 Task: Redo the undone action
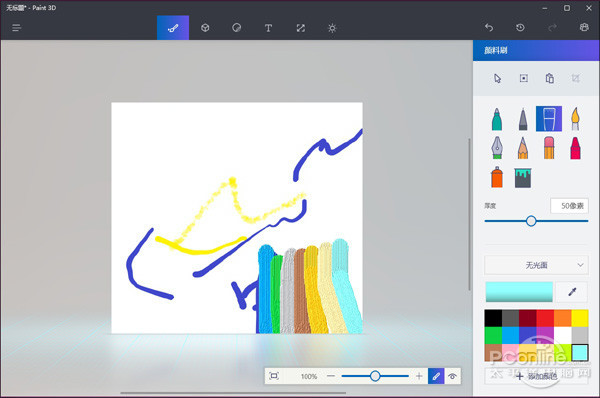coord(552,28)
